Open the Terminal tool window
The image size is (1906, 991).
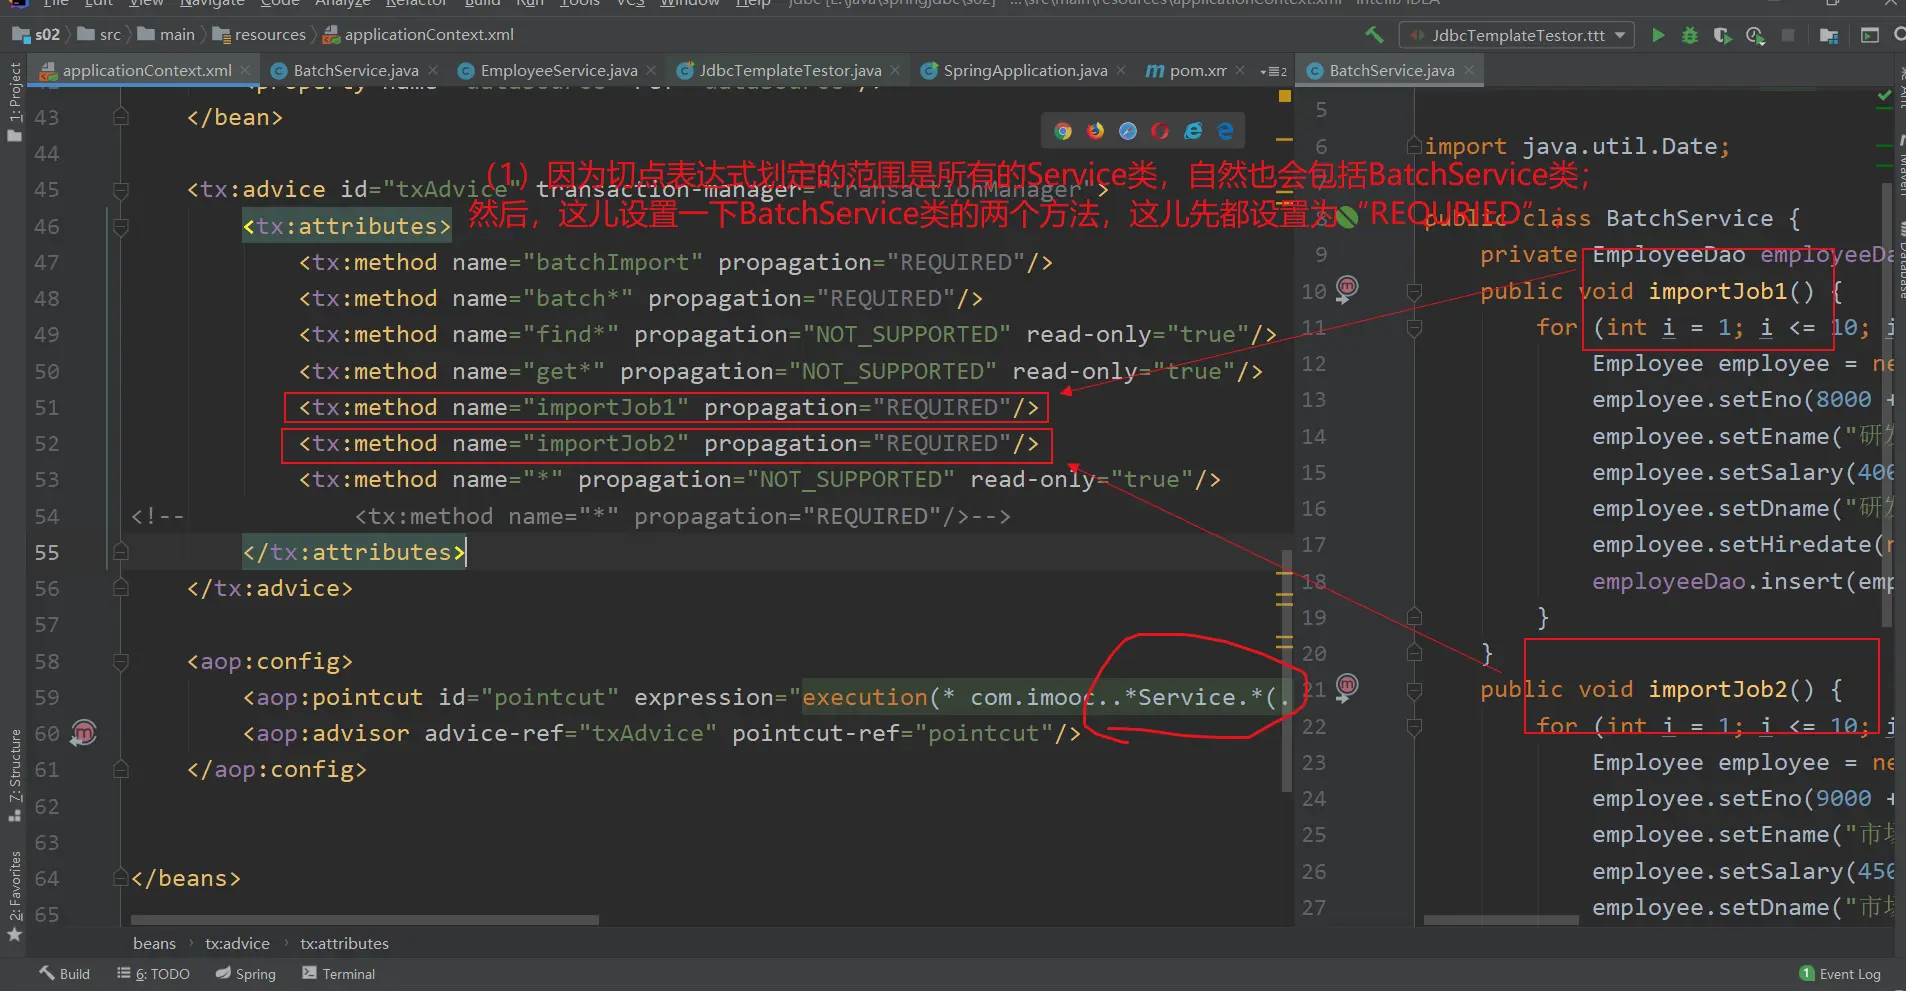coord(338,973)
